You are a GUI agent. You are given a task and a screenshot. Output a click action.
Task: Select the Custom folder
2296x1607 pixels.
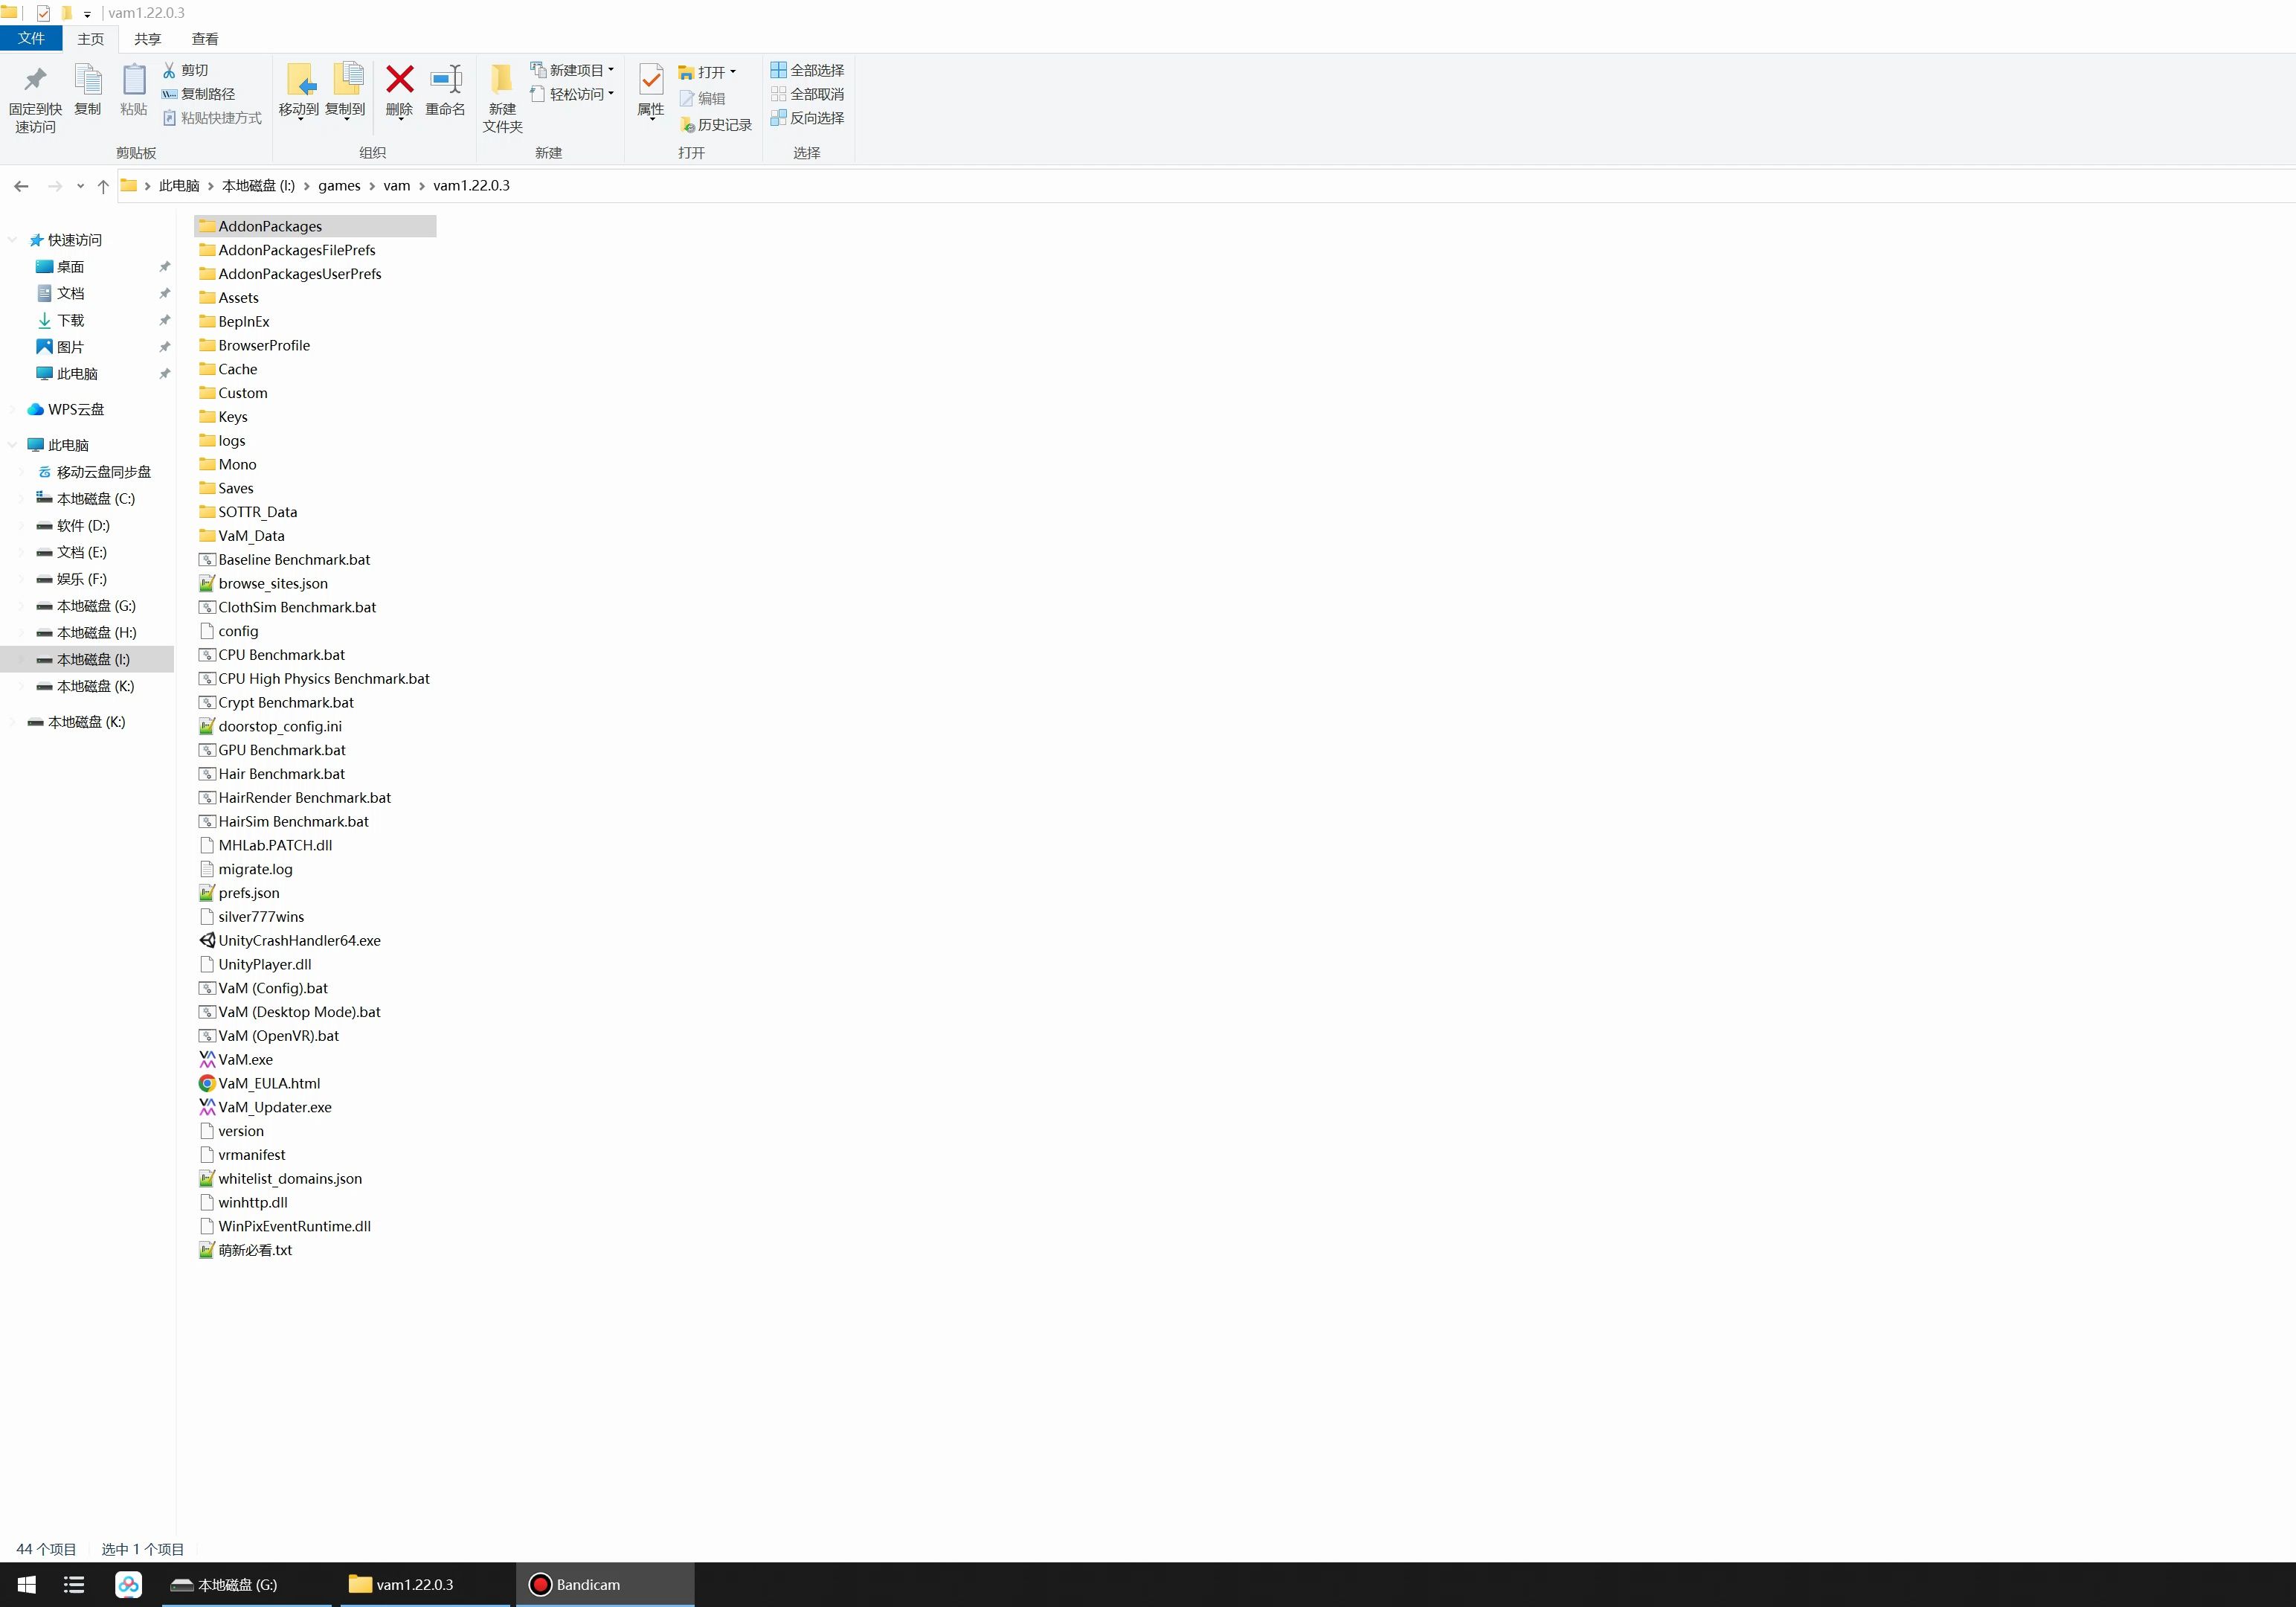point(243,393)
